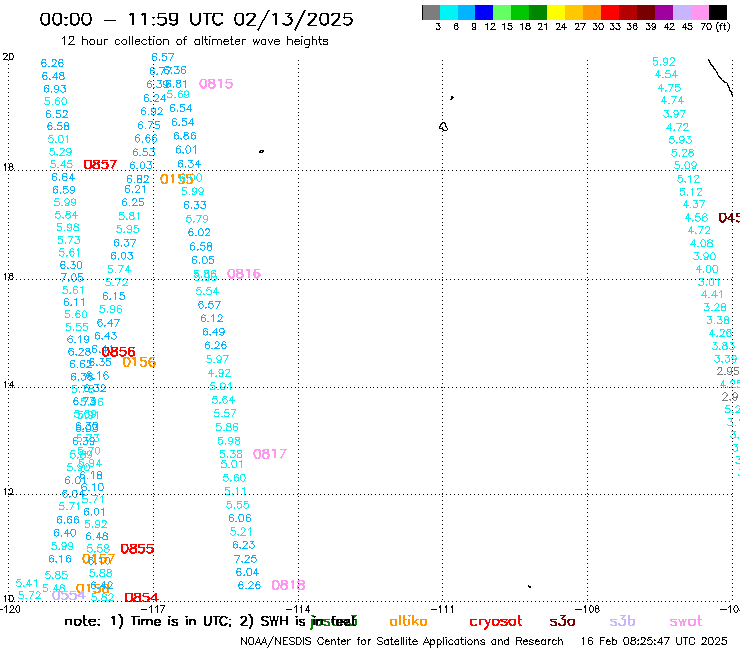Click the black swatch ending the color scale
The image size is (740, 650).
717,12
